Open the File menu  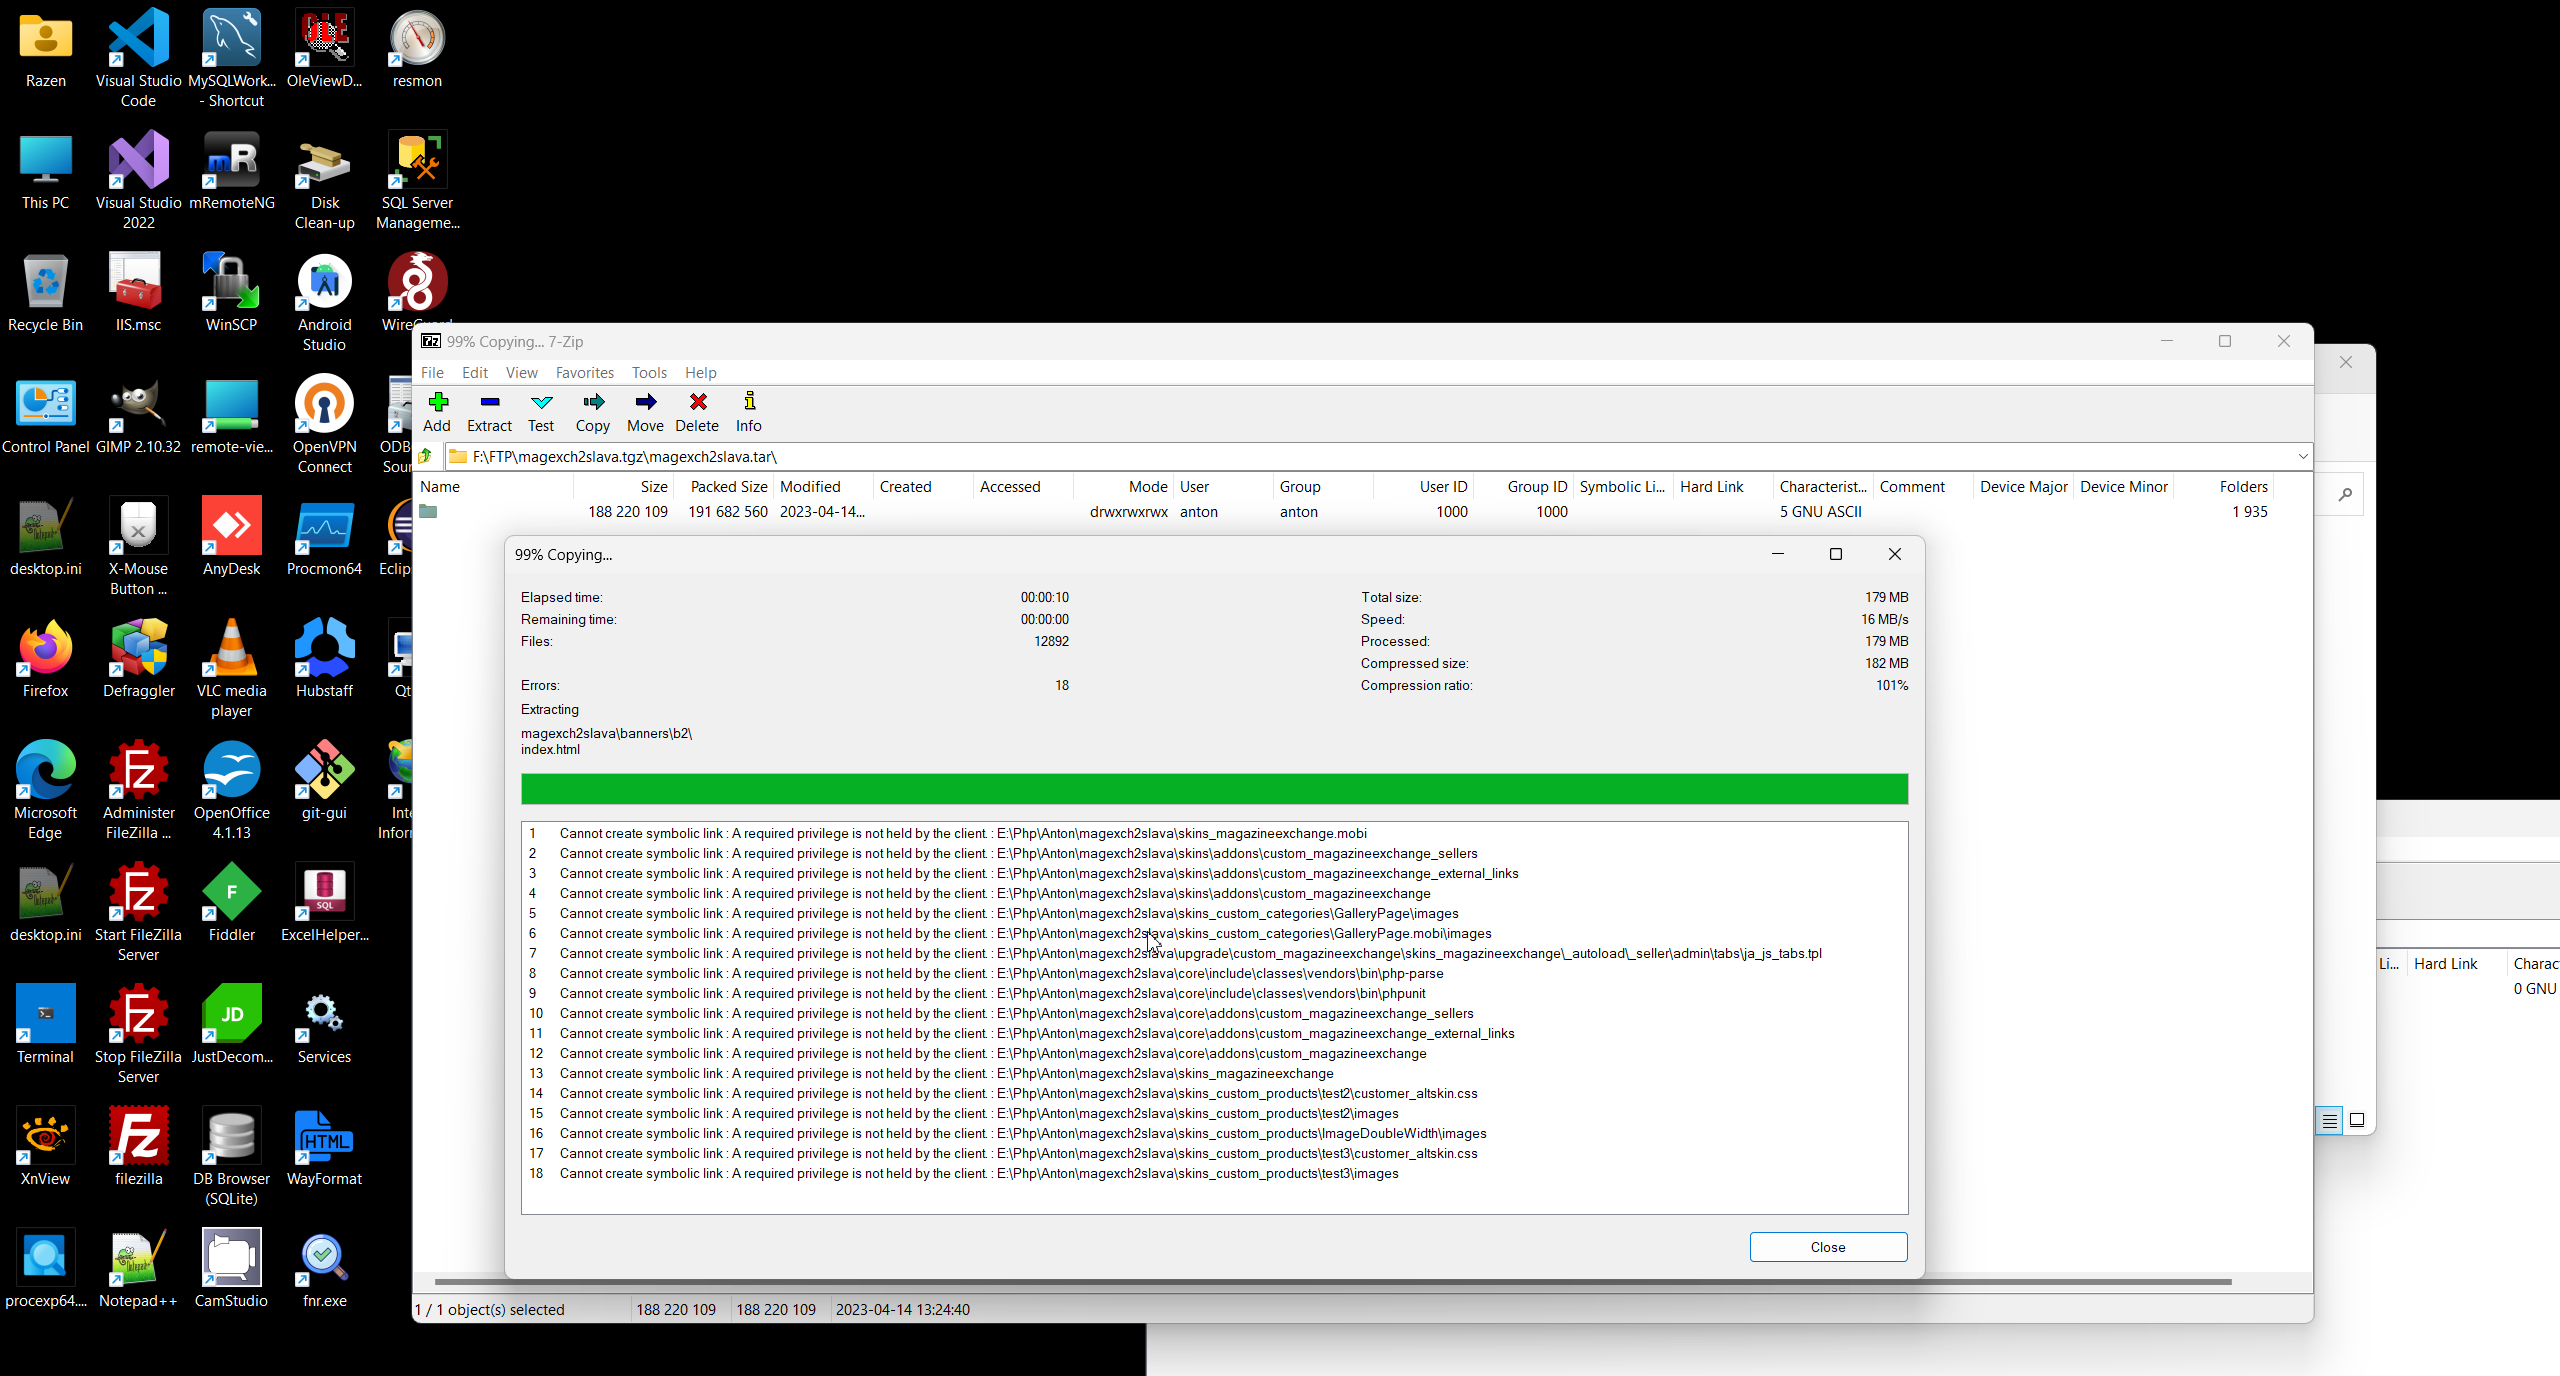[432, 372]
